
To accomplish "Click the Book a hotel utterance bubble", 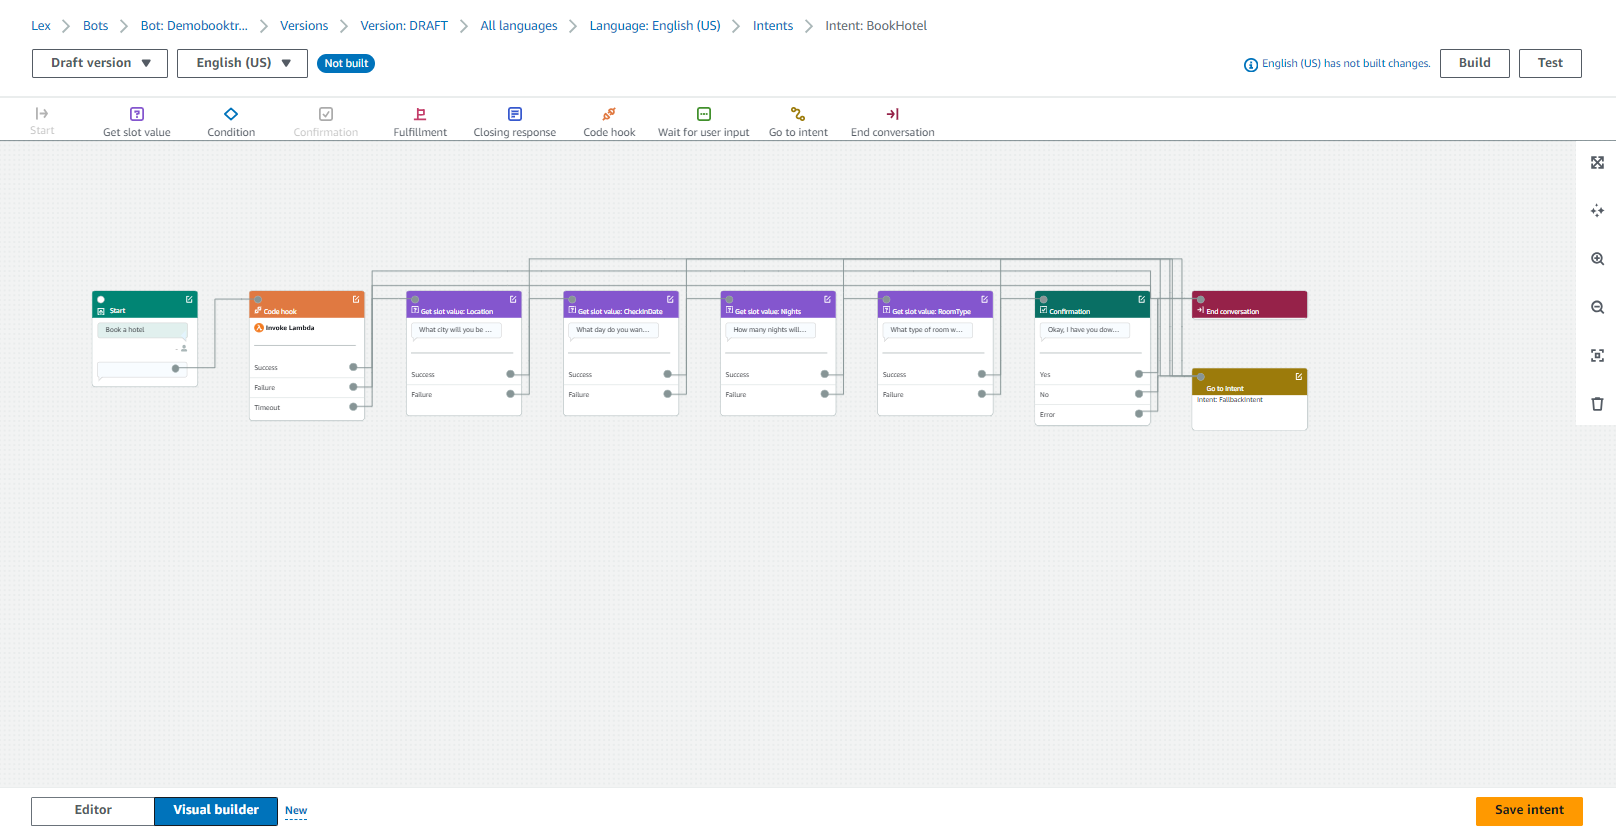I will coord(143,330).
